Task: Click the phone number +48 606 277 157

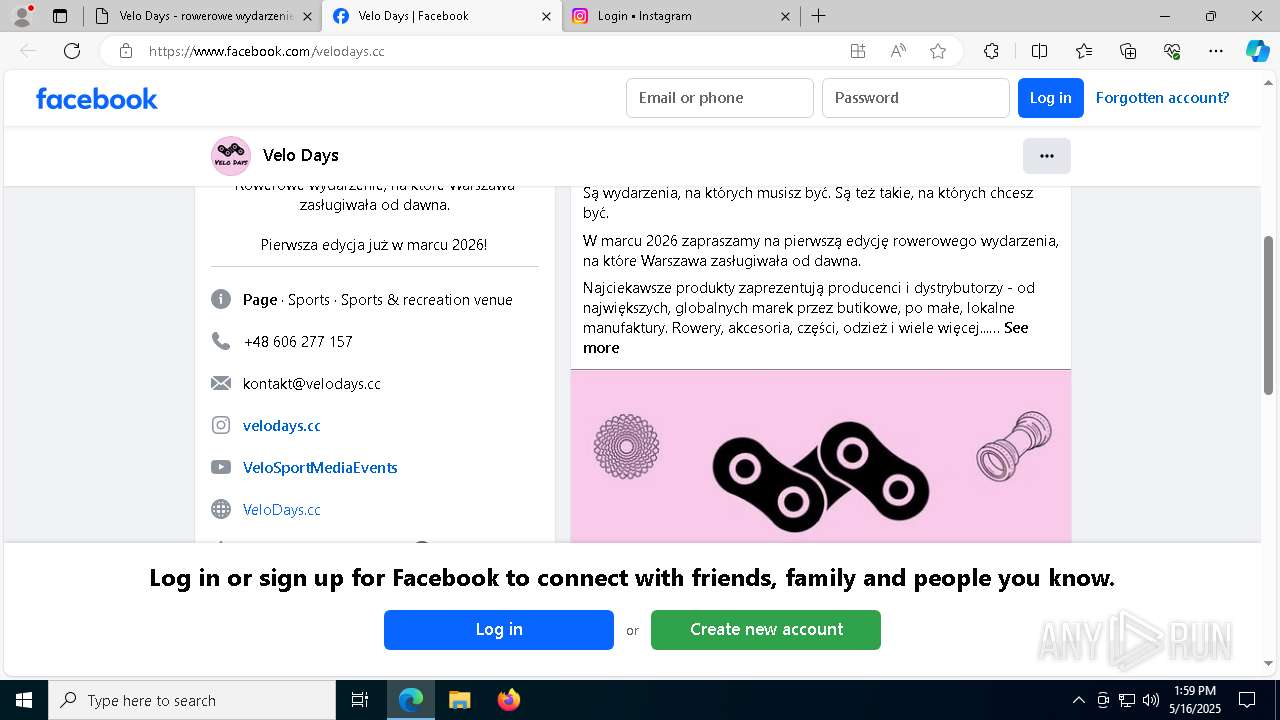Action: point(298,341)
